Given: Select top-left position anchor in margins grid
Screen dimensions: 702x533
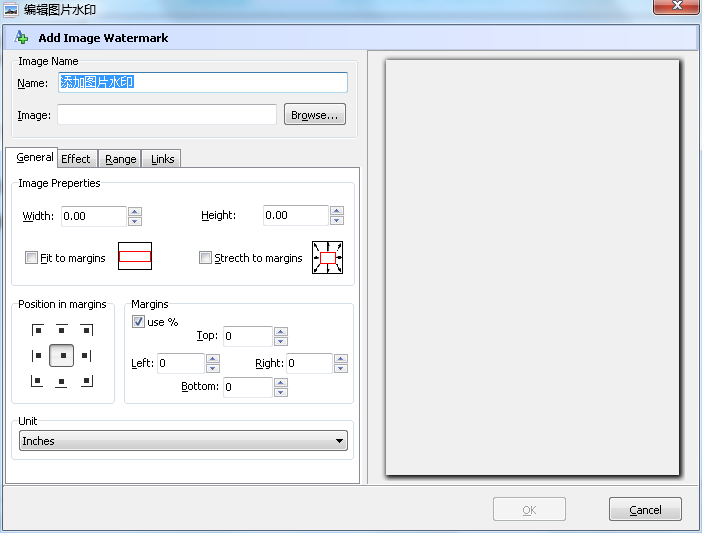Looking at the screenshot, I should click(x=38, y=329).
